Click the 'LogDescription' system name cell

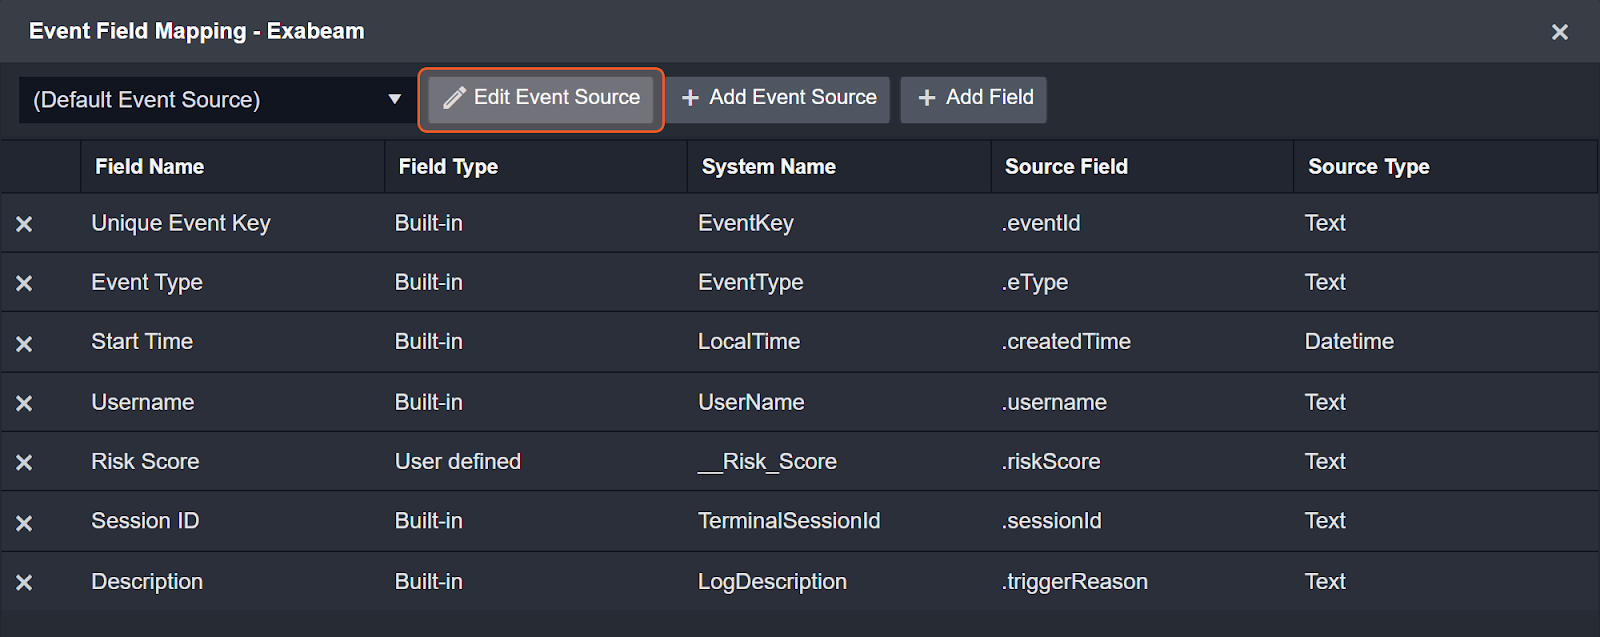(x=772, y=581)
